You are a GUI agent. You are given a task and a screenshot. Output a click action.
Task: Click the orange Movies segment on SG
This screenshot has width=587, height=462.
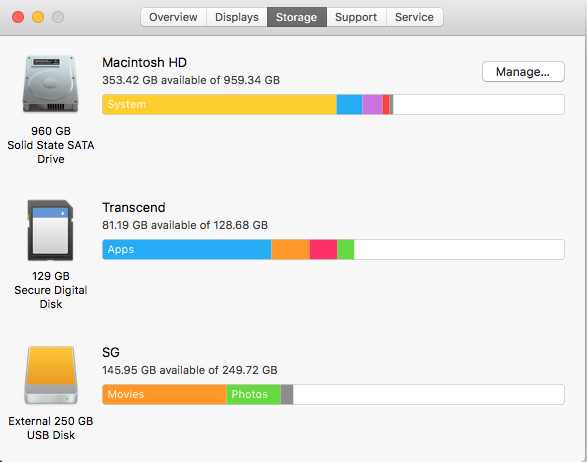pos(164,394)
